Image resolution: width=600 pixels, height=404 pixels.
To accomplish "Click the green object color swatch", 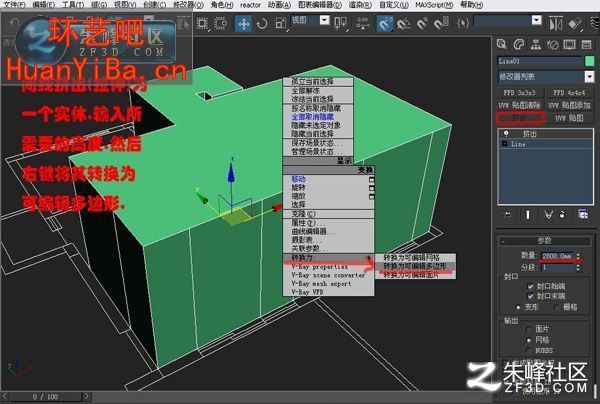I will pyautogui.click(x=590, y=61).
